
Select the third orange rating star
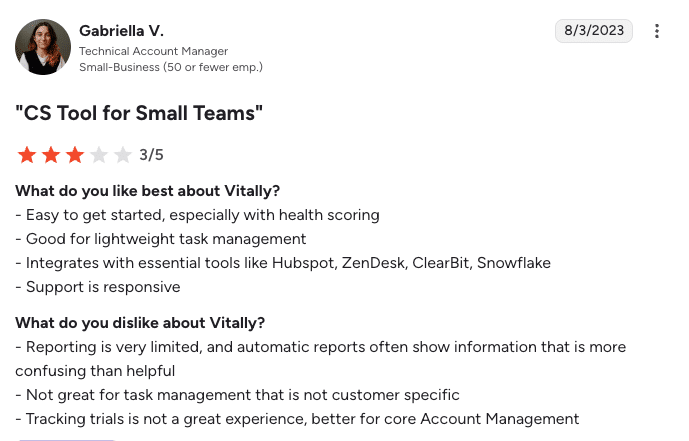75,155
